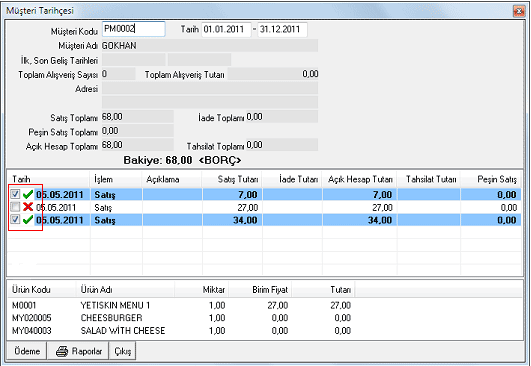Click the printer icon on the Raporlar button
This screenshot has width=531, height=366.
(62, 351)
